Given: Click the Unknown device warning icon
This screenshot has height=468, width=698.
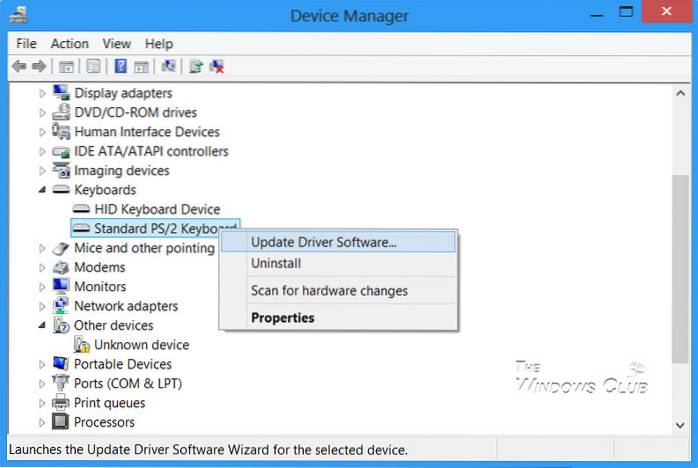Looking at the screenshot, I should tap(81, 345).
